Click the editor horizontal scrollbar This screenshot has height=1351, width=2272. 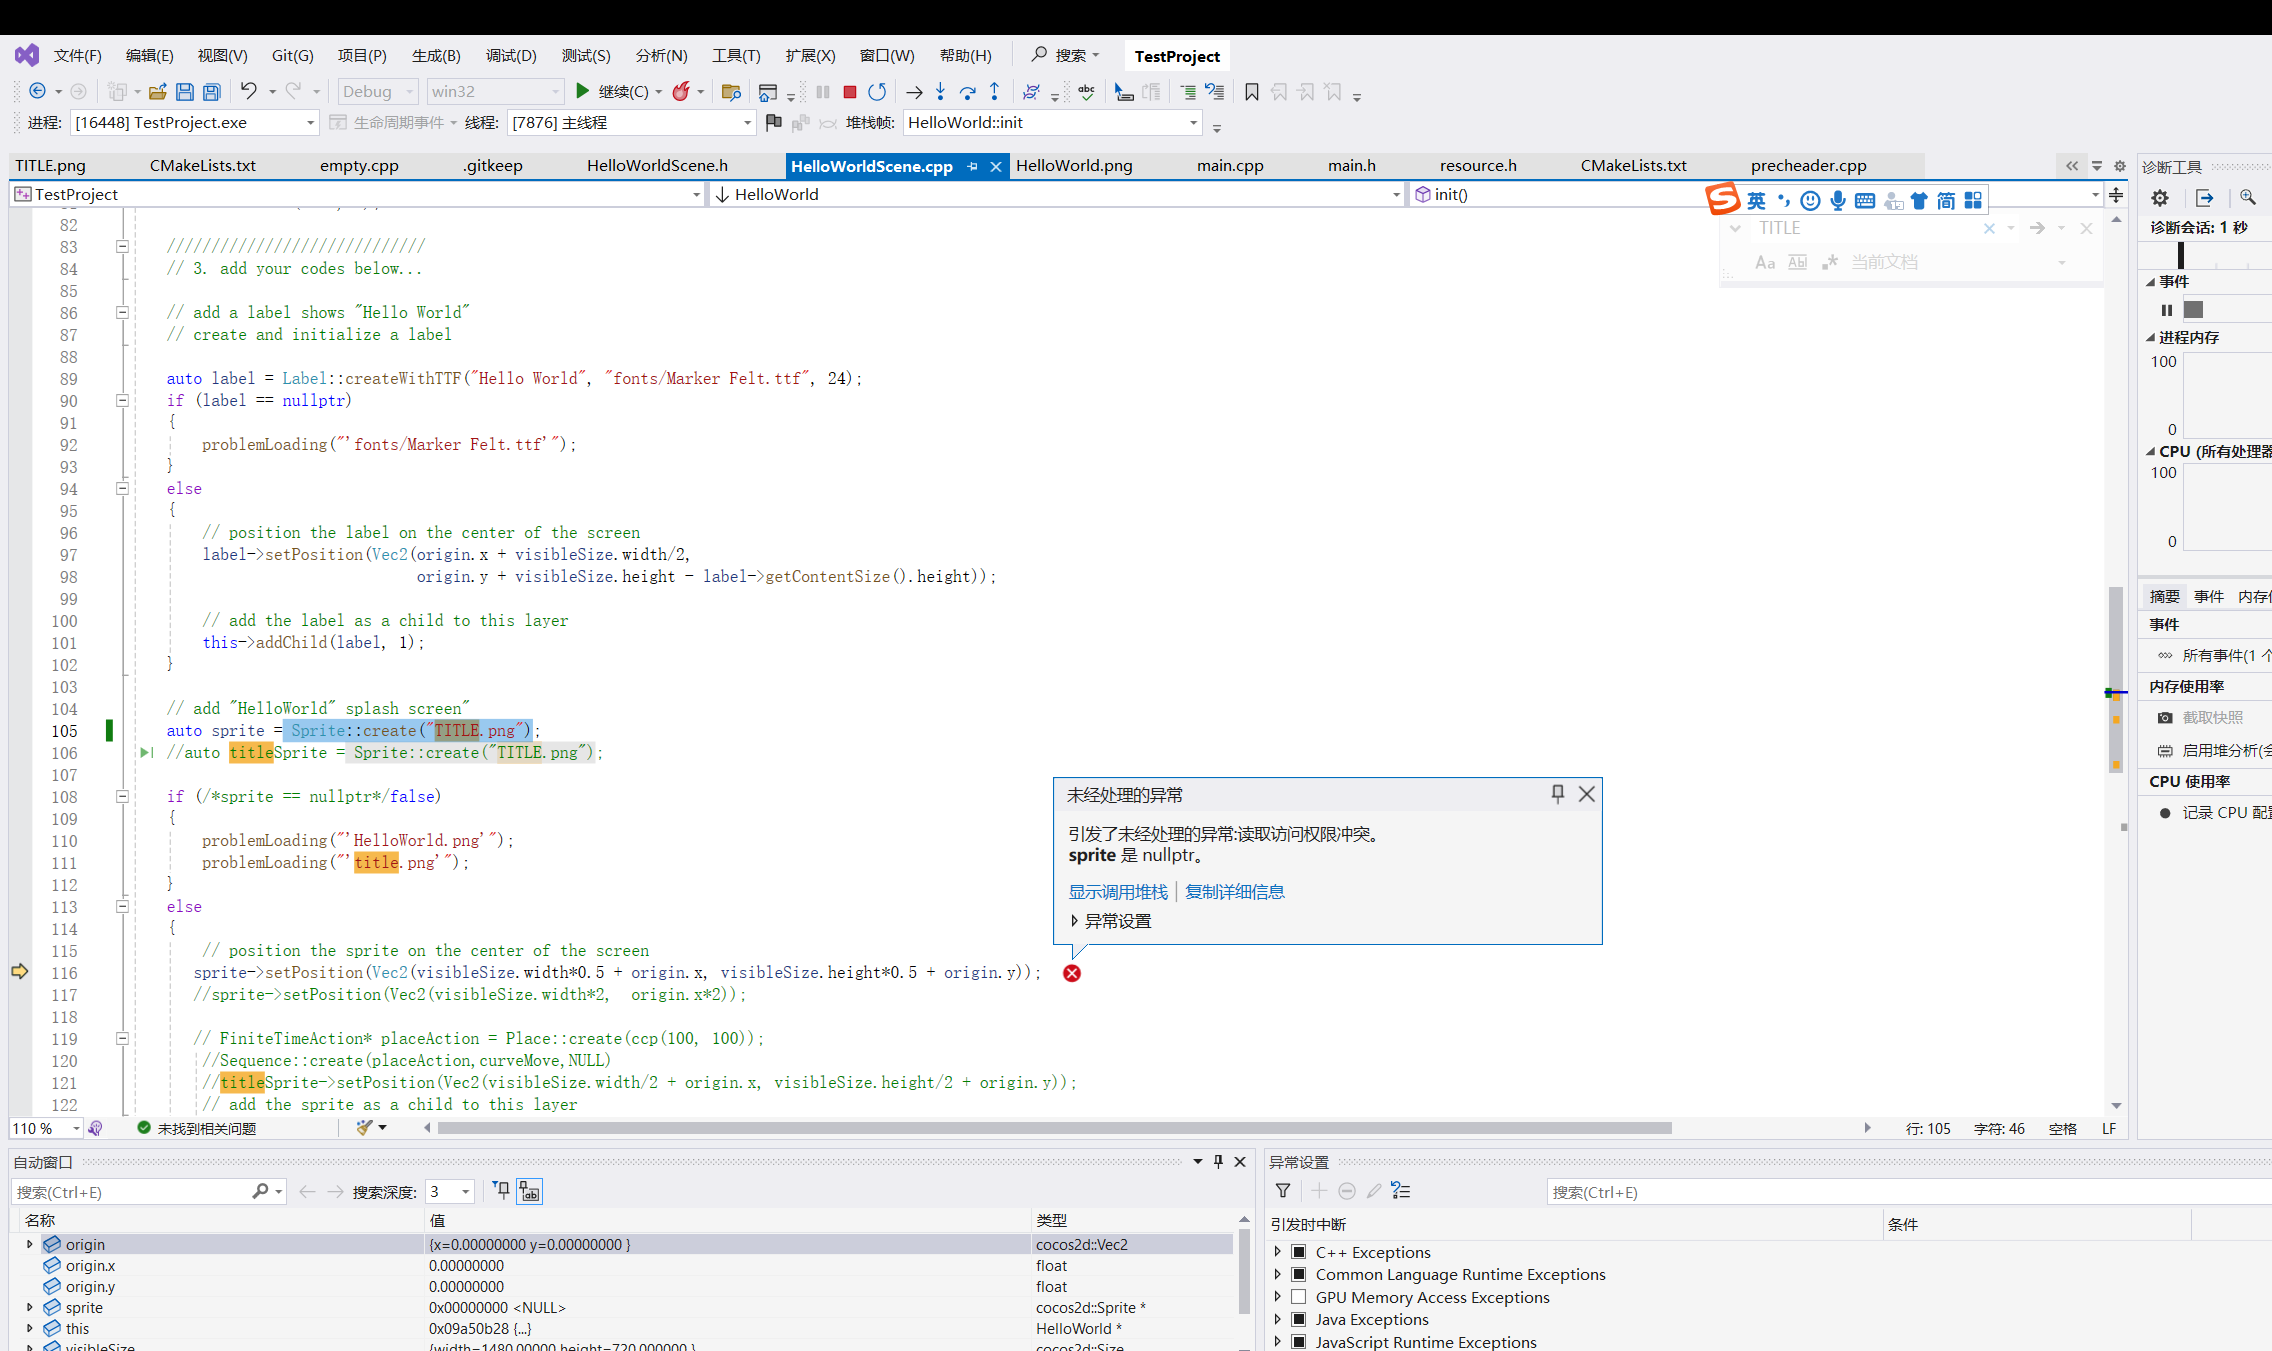[1054, 1128]
